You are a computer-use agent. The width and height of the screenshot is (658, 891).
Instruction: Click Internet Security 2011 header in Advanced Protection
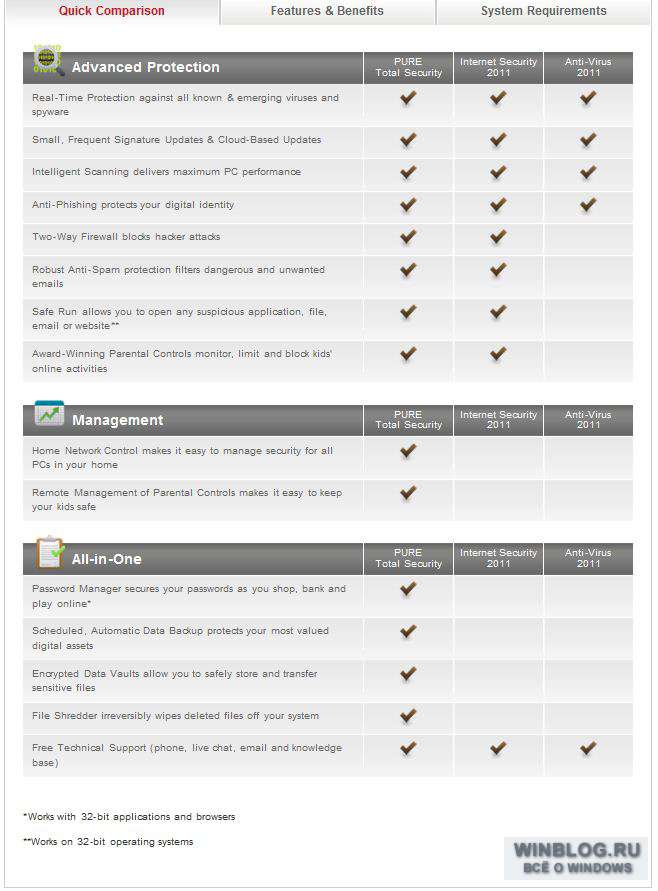498,68
